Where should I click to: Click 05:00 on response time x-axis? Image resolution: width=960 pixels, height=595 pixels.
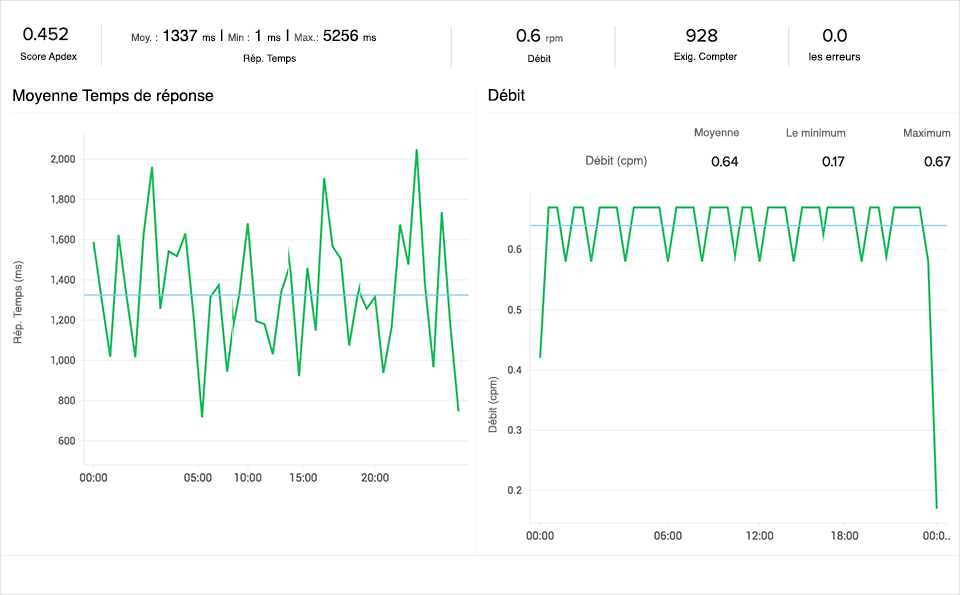(x=198, y=478)
